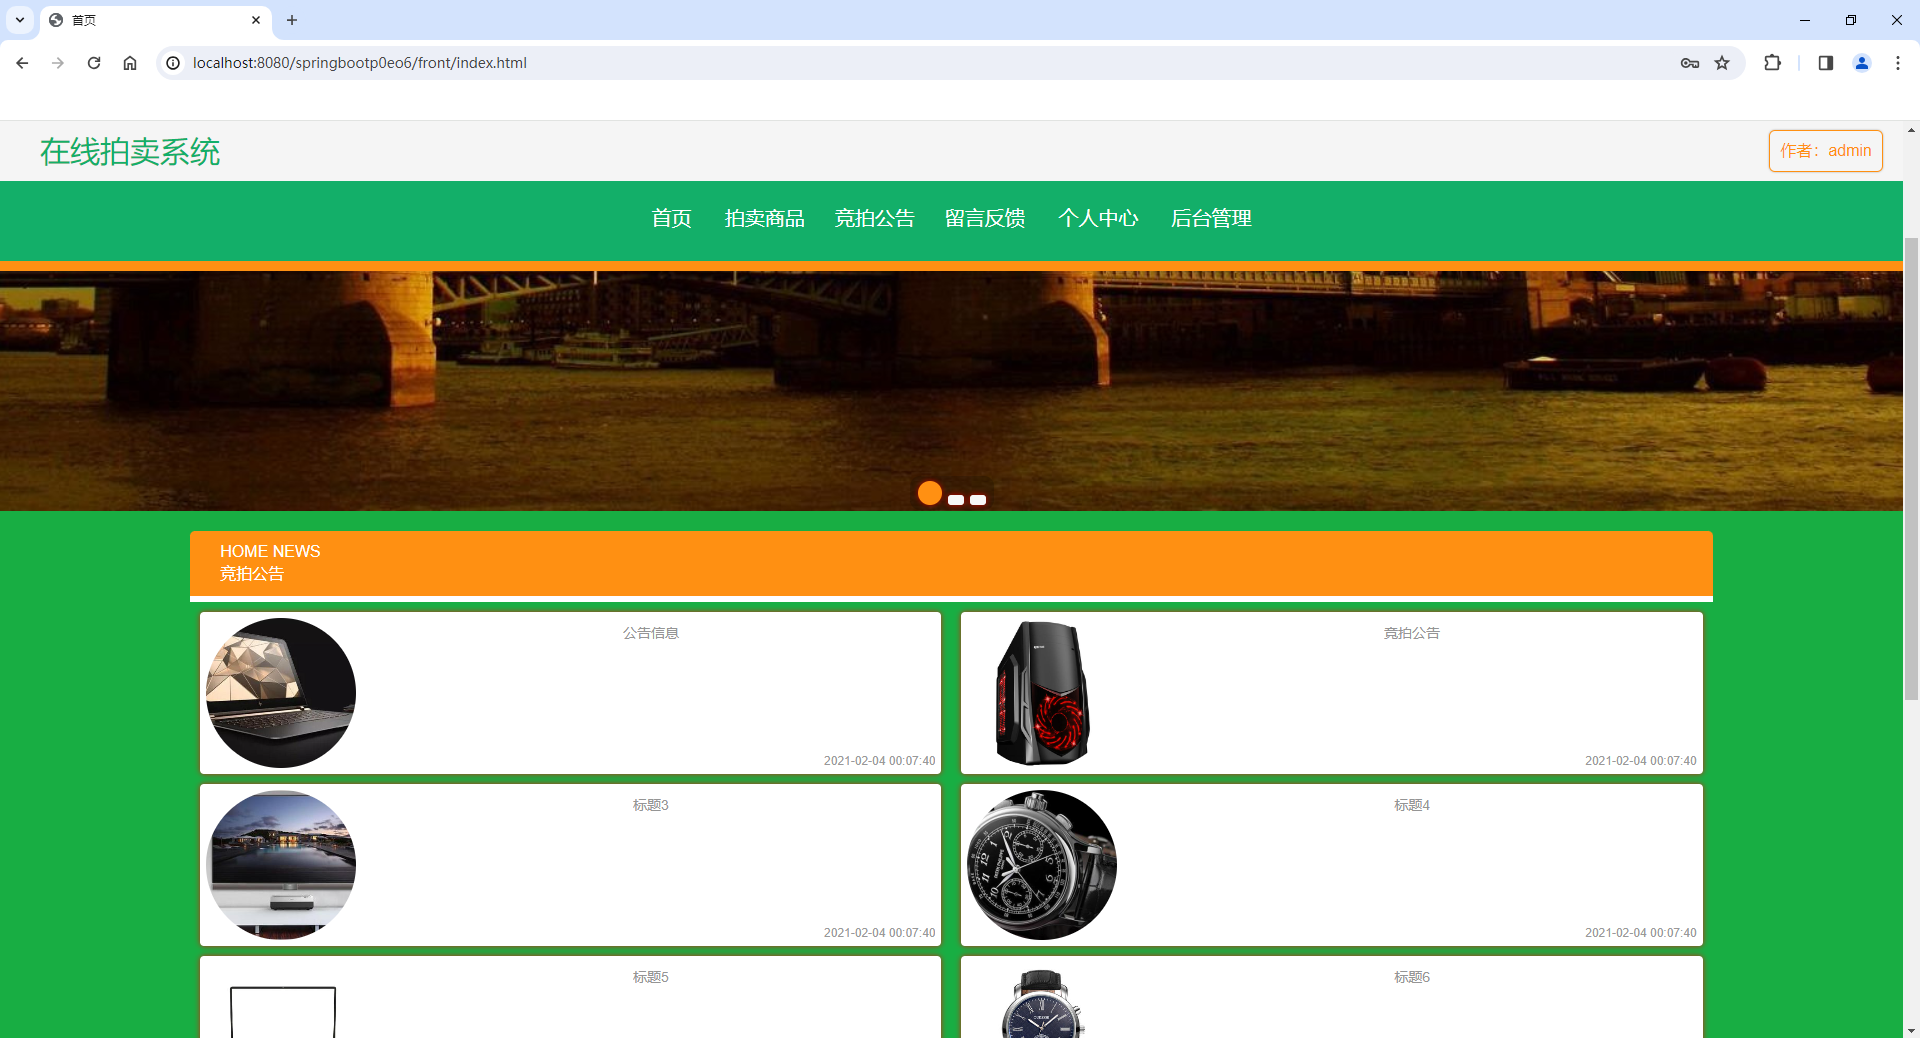Click the browser forward arrow

[58, 63]
